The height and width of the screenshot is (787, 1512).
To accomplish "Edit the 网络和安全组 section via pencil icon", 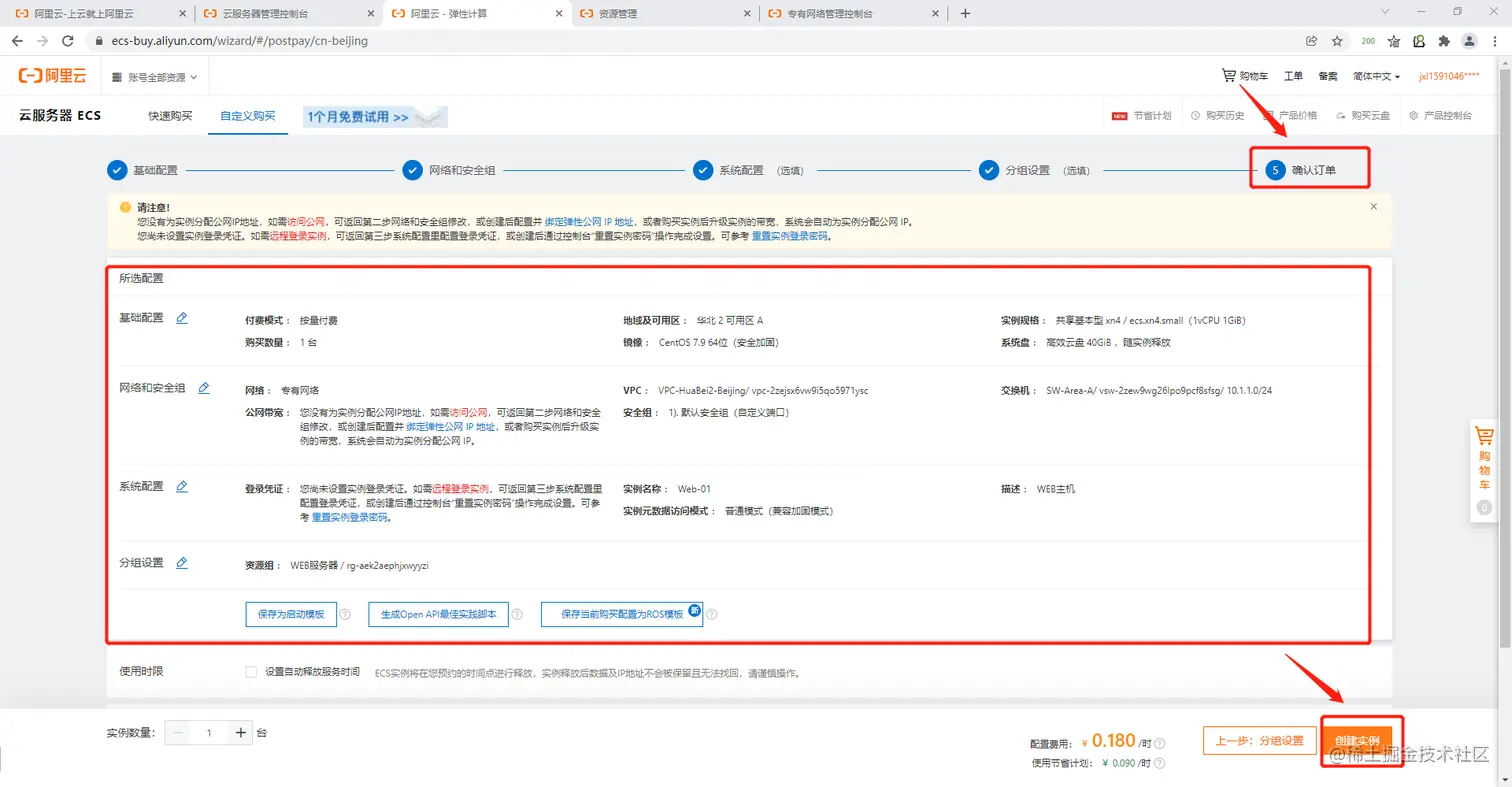I will coord(204,388).
